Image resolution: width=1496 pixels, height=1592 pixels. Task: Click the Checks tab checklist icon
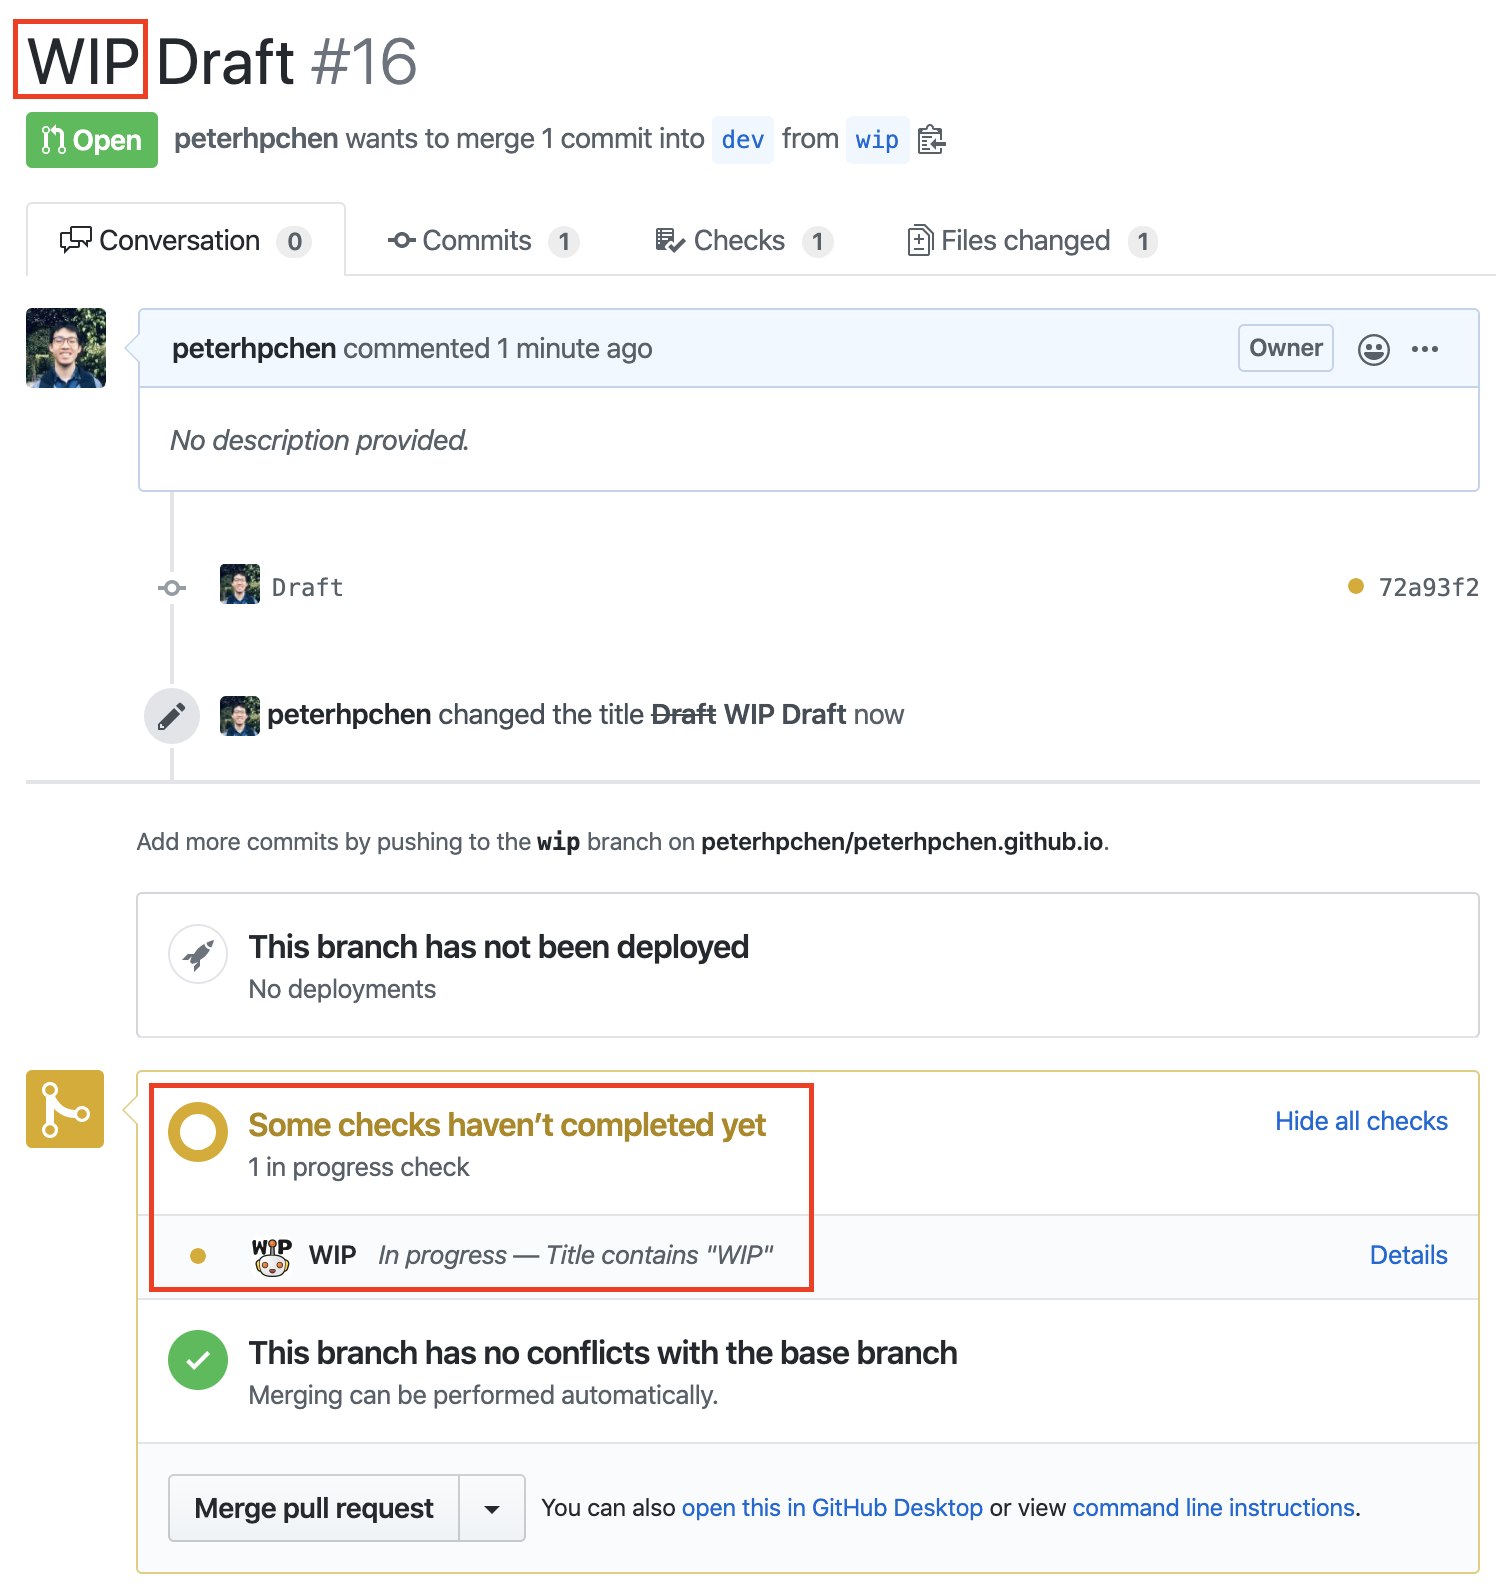[669, 240]
